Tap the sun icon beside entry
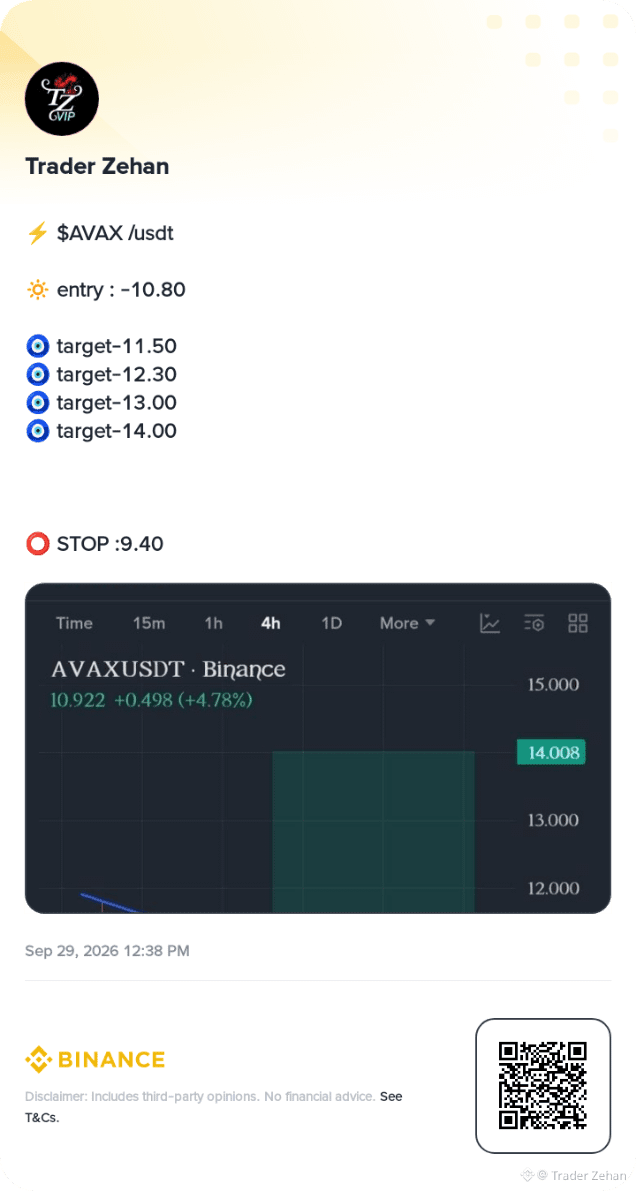636x1191 pixels. pos(37,289)
